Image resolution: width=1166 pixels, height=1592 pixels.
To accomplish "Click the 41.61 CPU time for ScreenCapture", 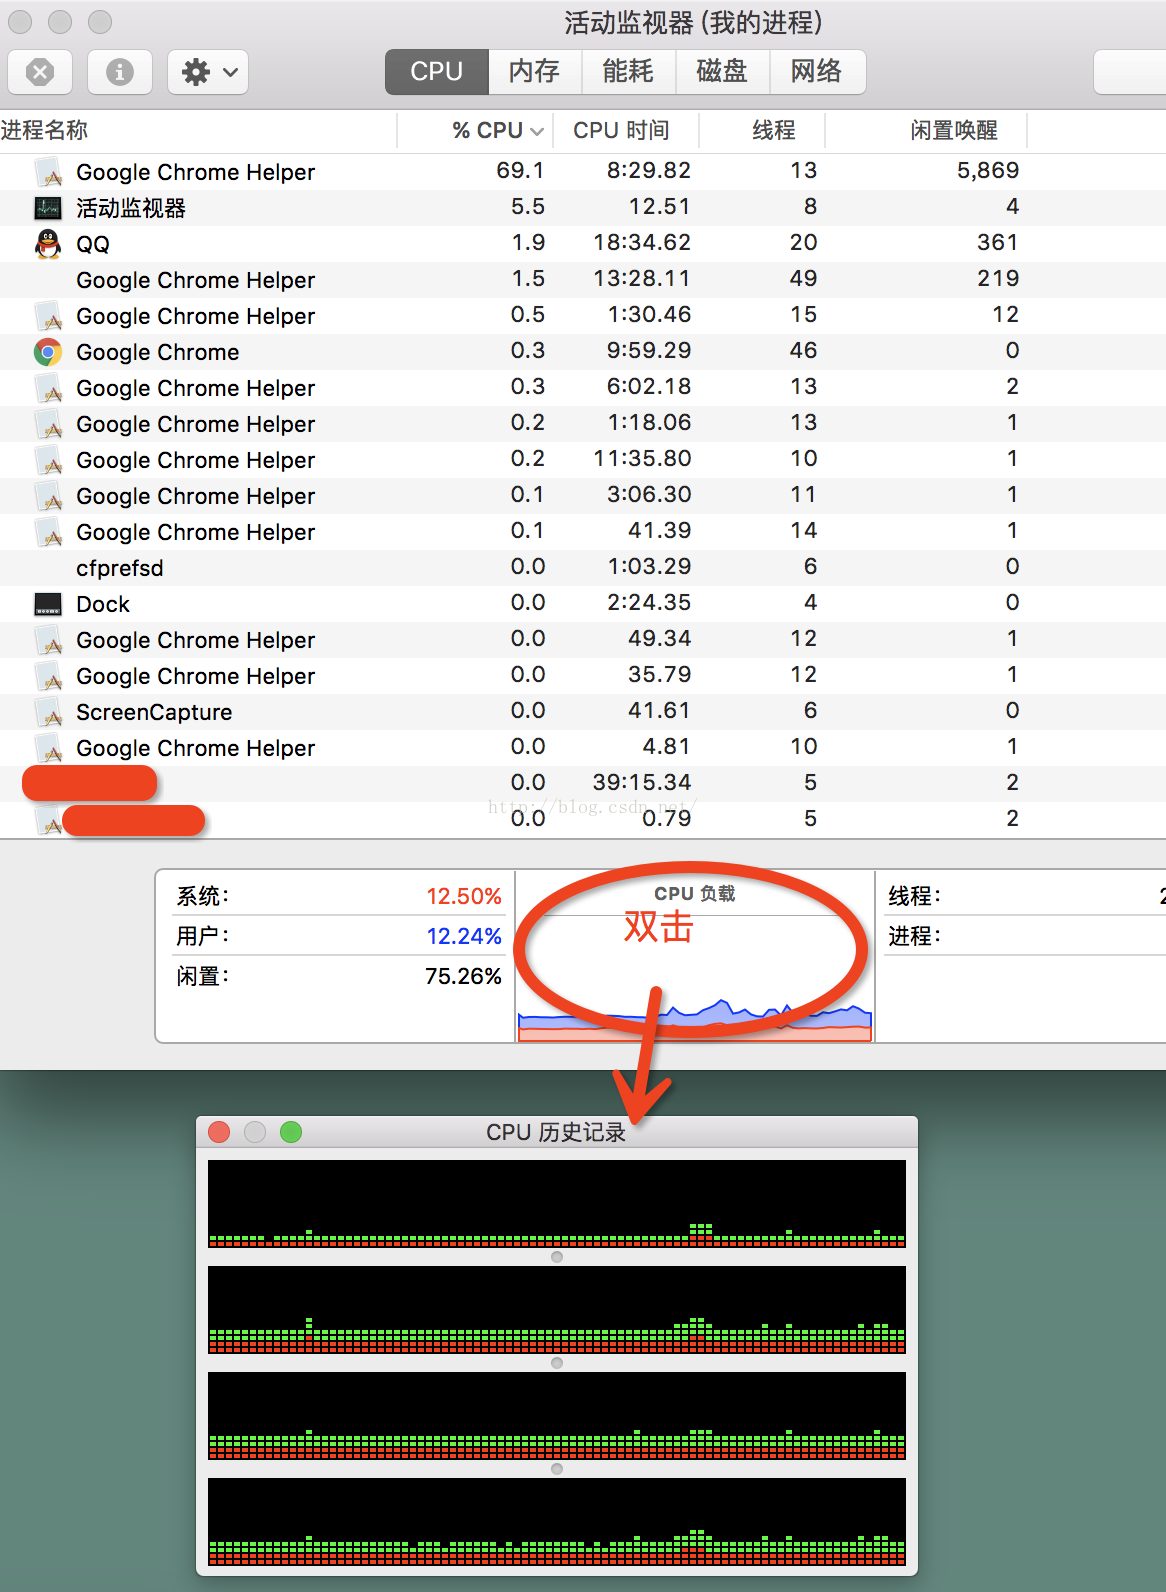I will pyautogui.click(x=659, y=711).
